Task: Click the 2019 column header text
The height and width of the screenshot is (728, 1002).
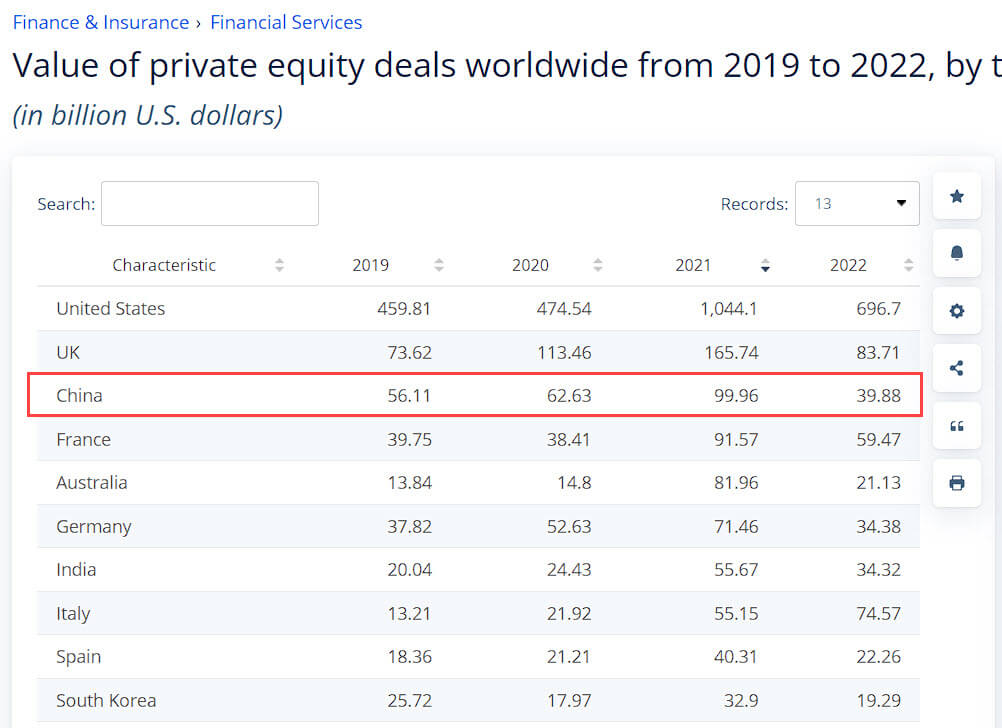Action: 371,265
